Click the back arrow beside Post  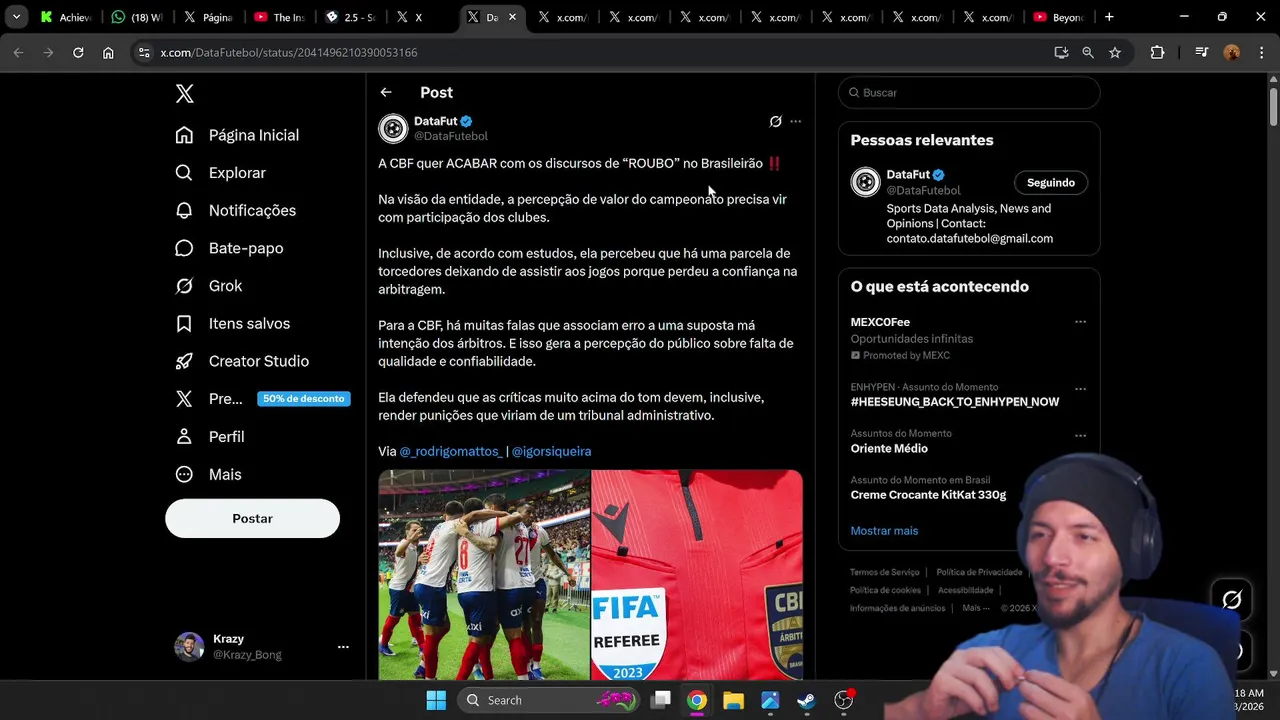tap(386, 92)
